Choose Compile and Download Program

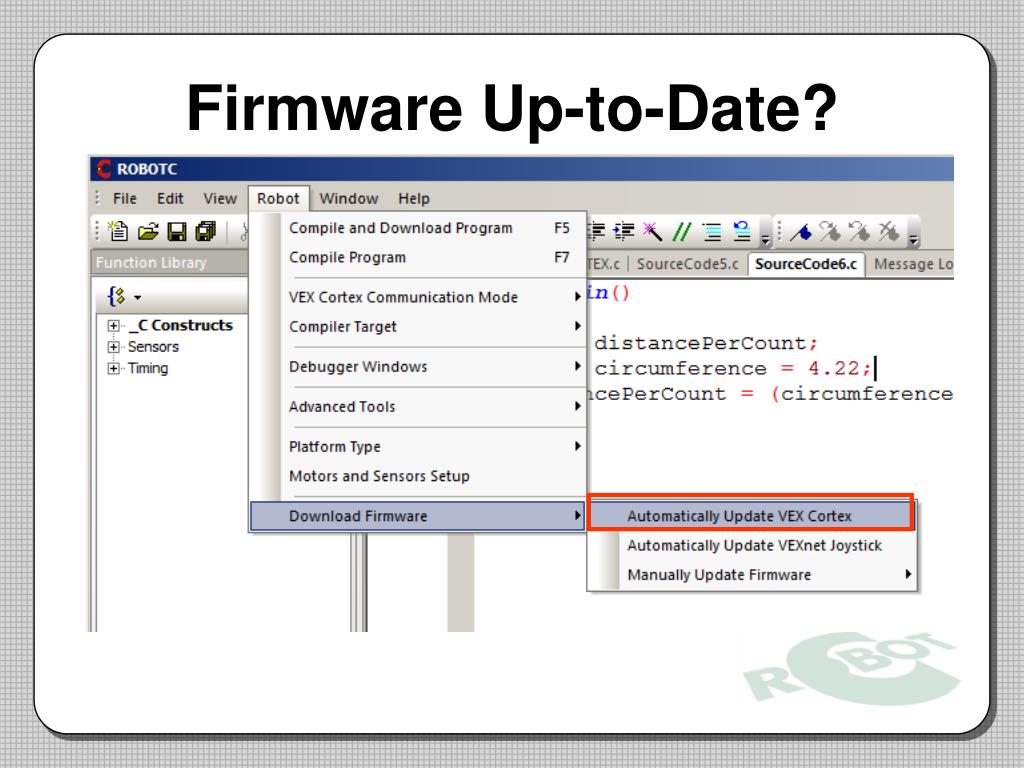coord(417,228)
